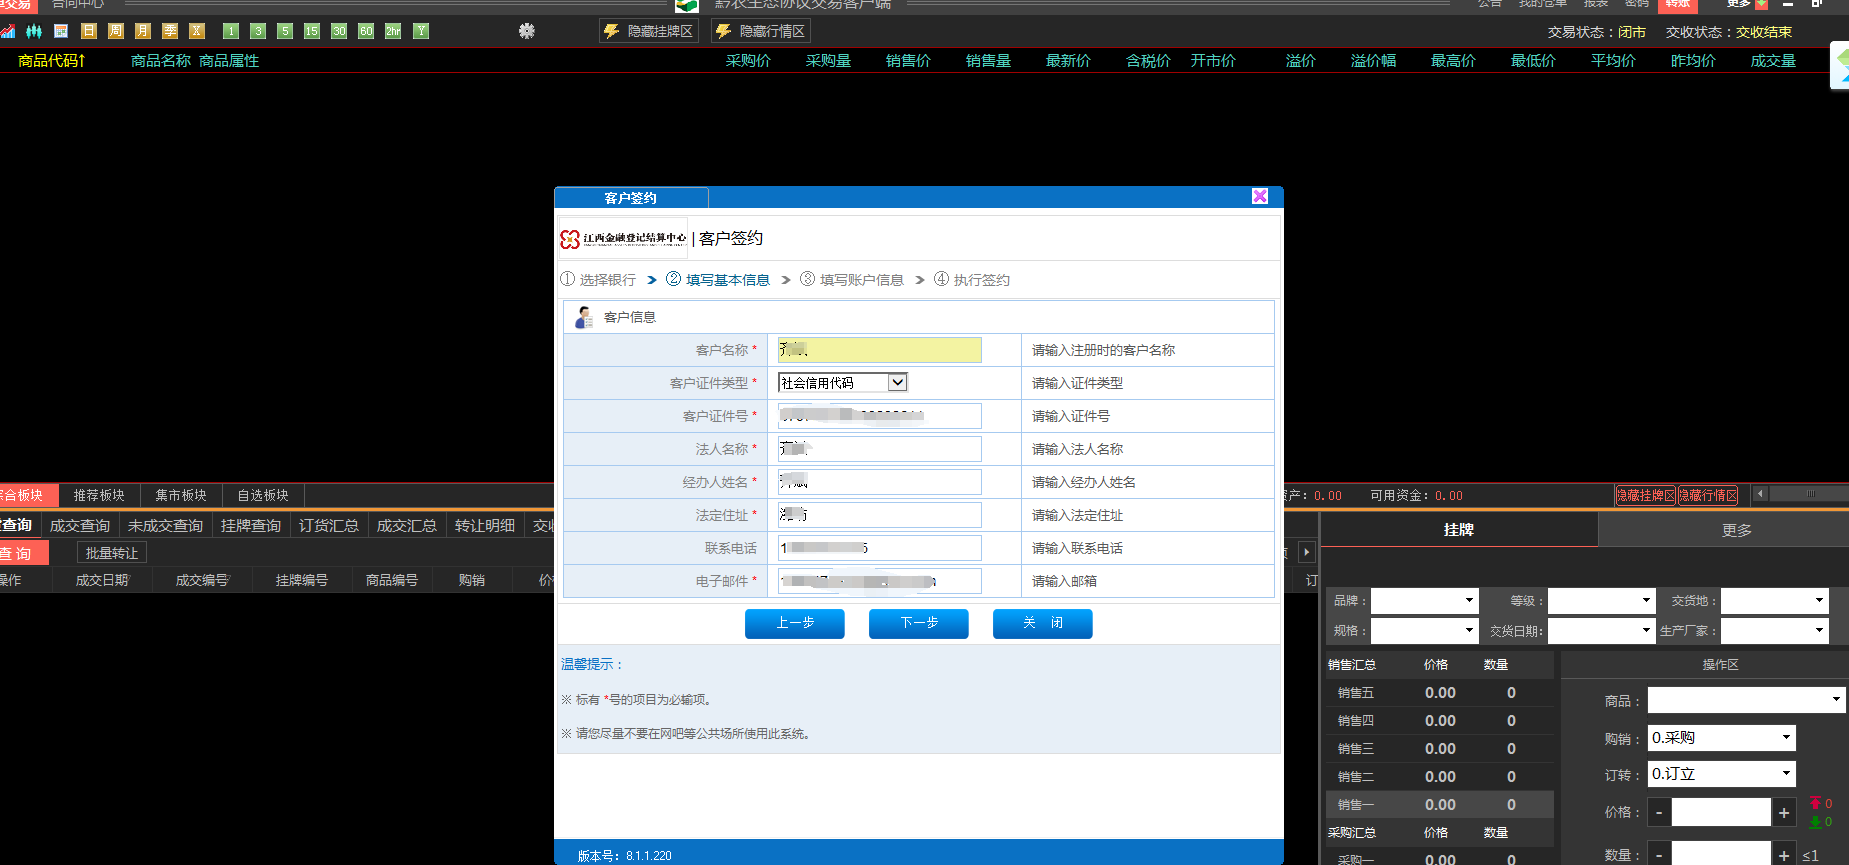Select the Y period icon
Viewport: 1849px width, 865px height.
[x=421, y=31]
